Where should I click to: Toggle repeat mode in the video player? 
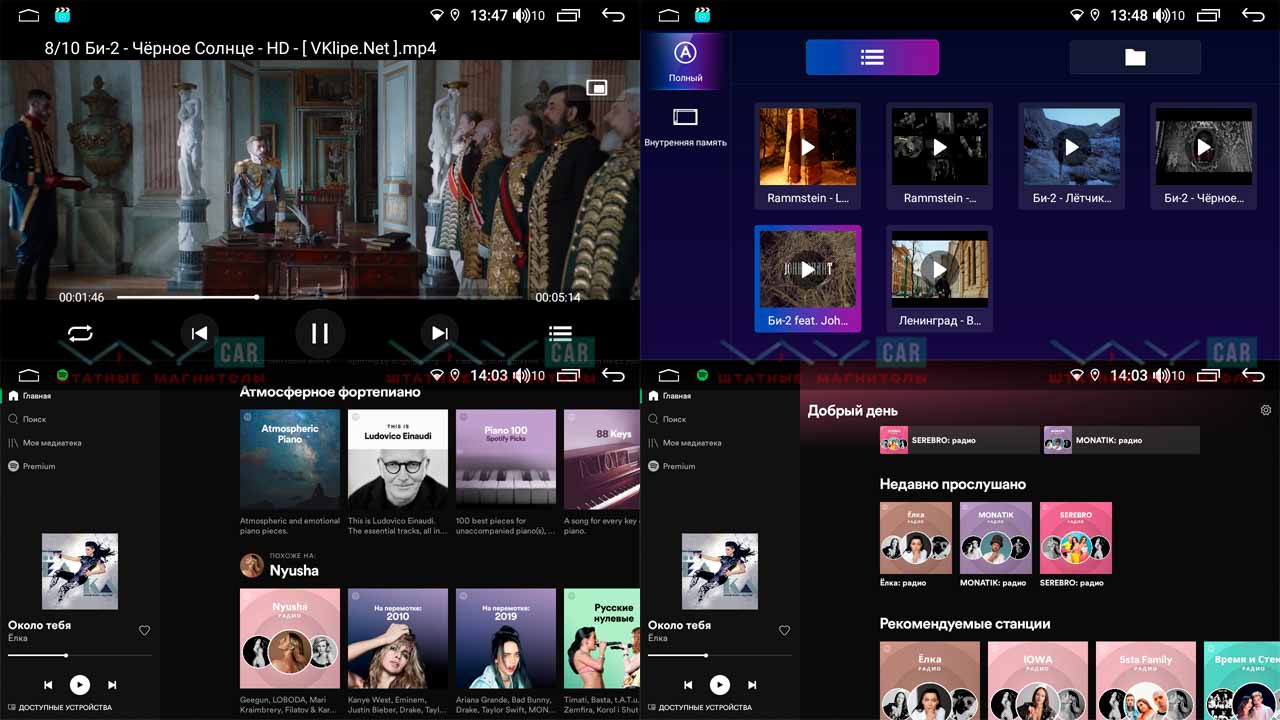[x=80, y=334]
